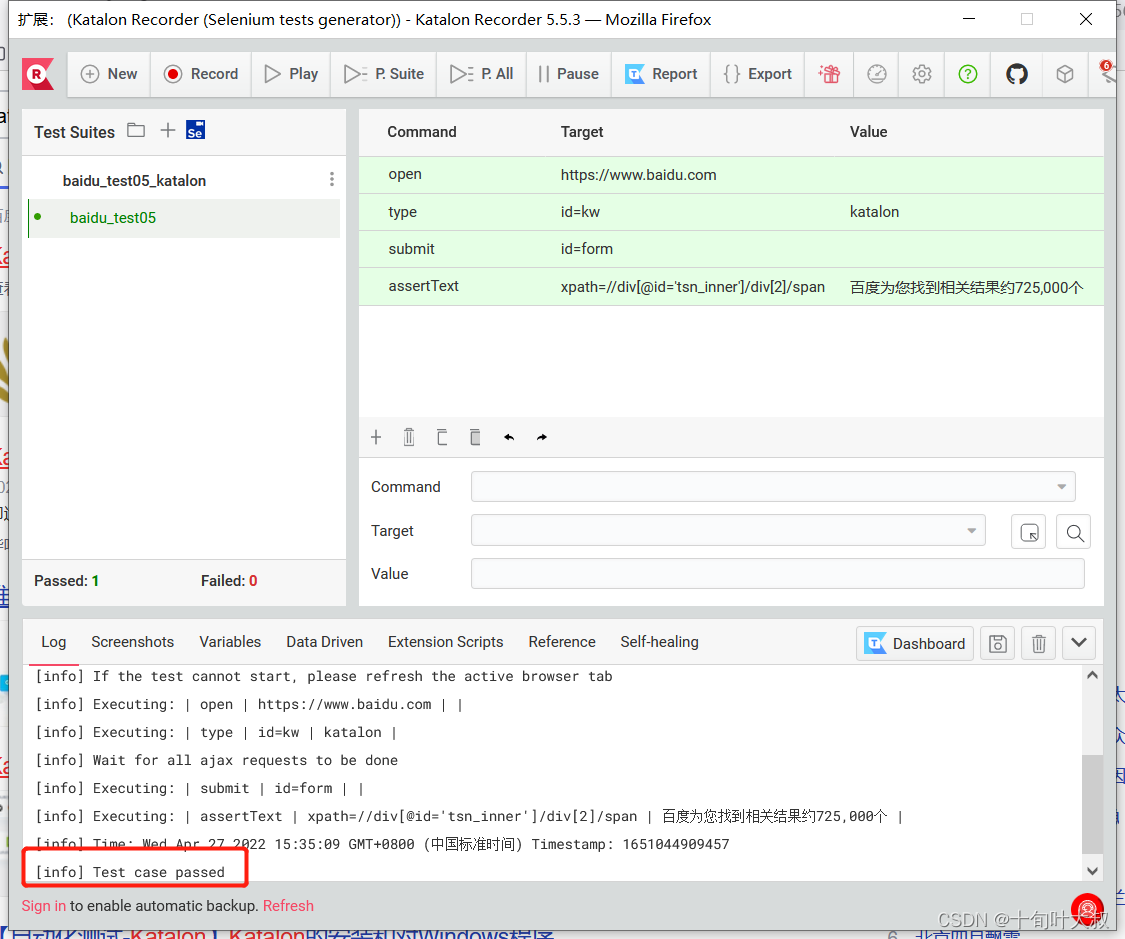The width and height of the screenshot is (1125, 939).
Task: Switch to the Screenshots tab
Action: click(133, 642)
